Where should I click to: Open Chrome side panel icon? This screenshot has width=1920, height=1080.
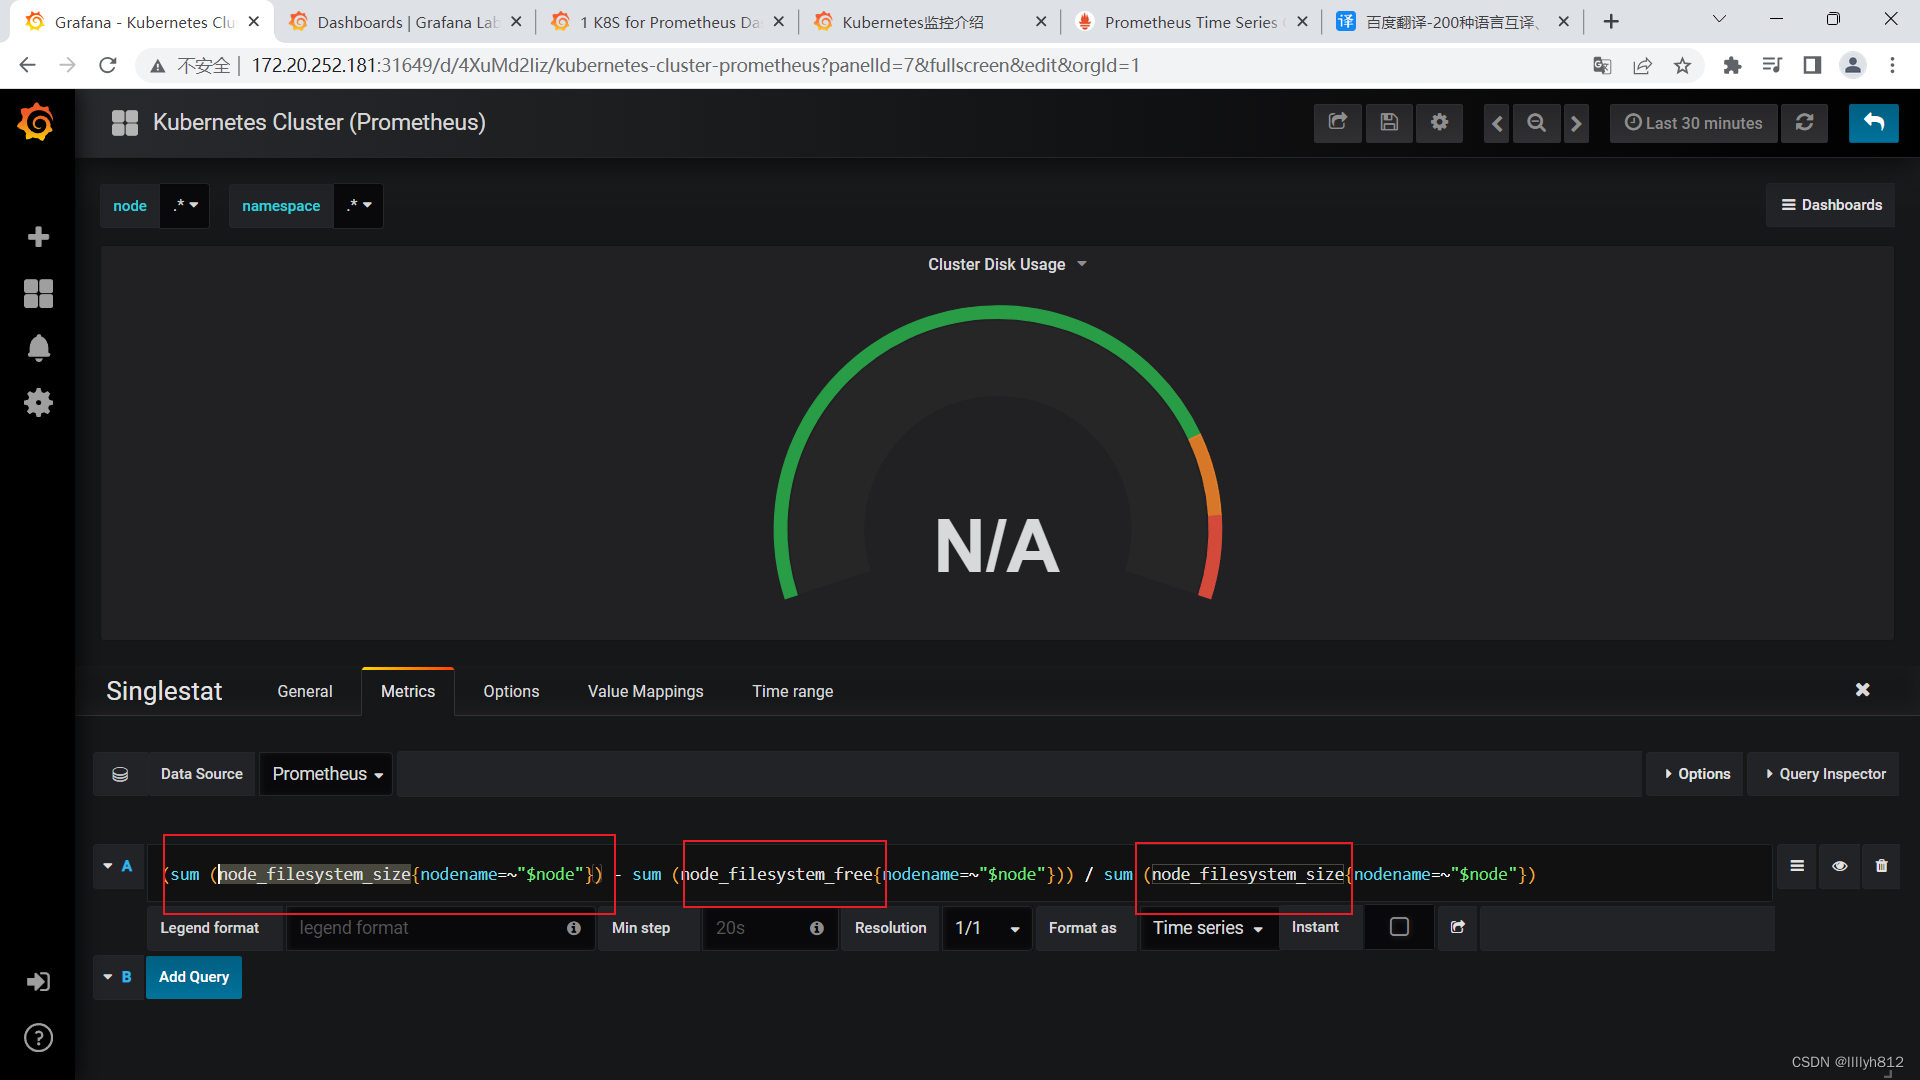(1812, 65)
